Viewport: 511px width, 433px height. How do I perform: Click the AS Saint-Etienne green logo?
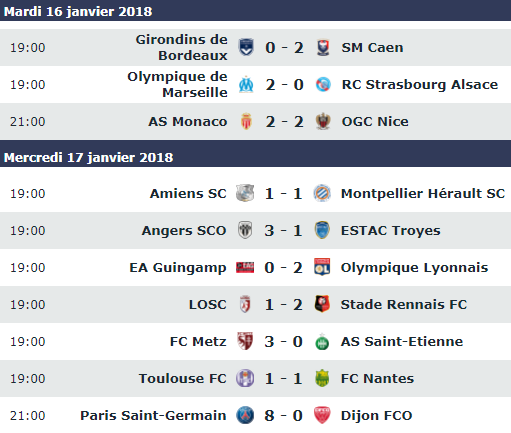click(322, 342)
